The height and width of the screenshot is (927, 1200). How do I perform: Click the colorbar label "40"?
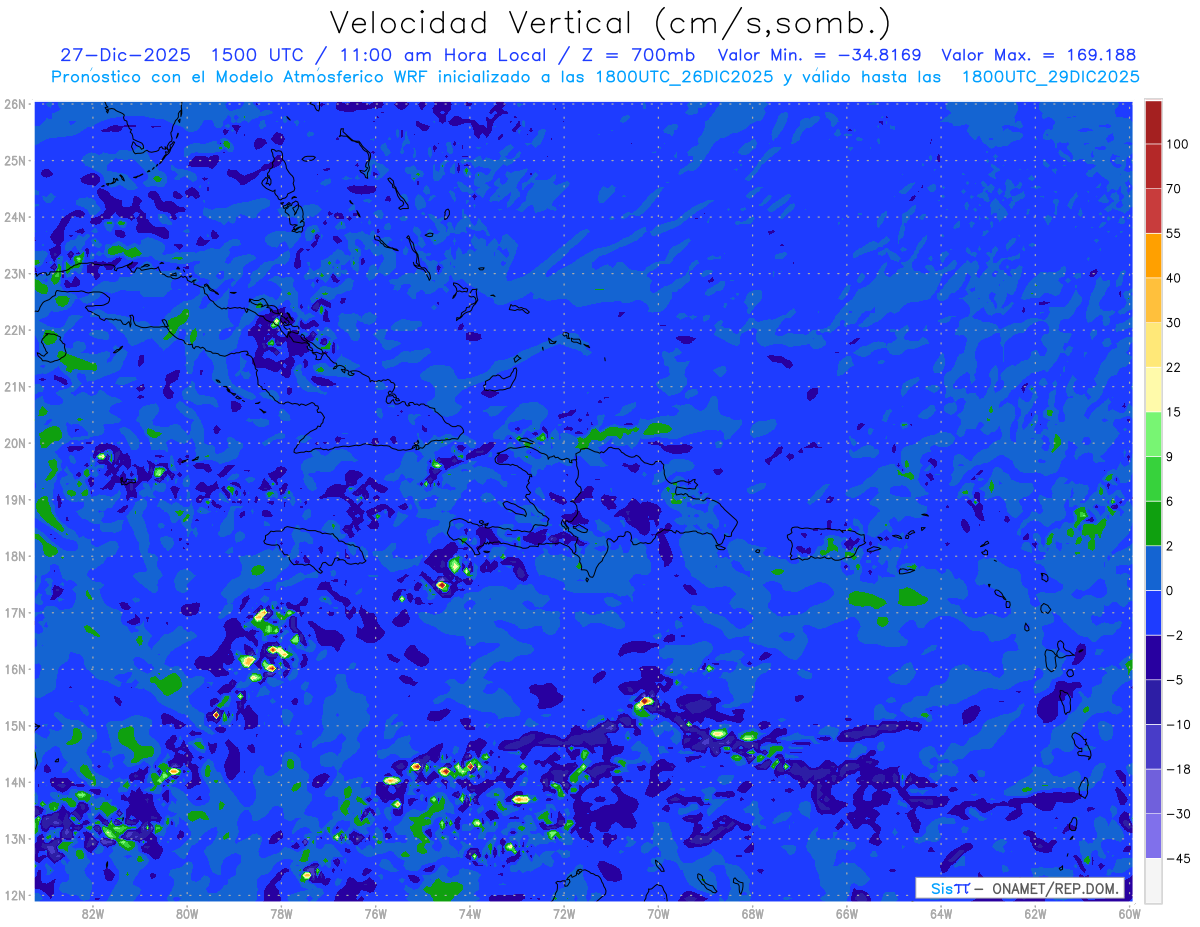(x=1174, y=278)
